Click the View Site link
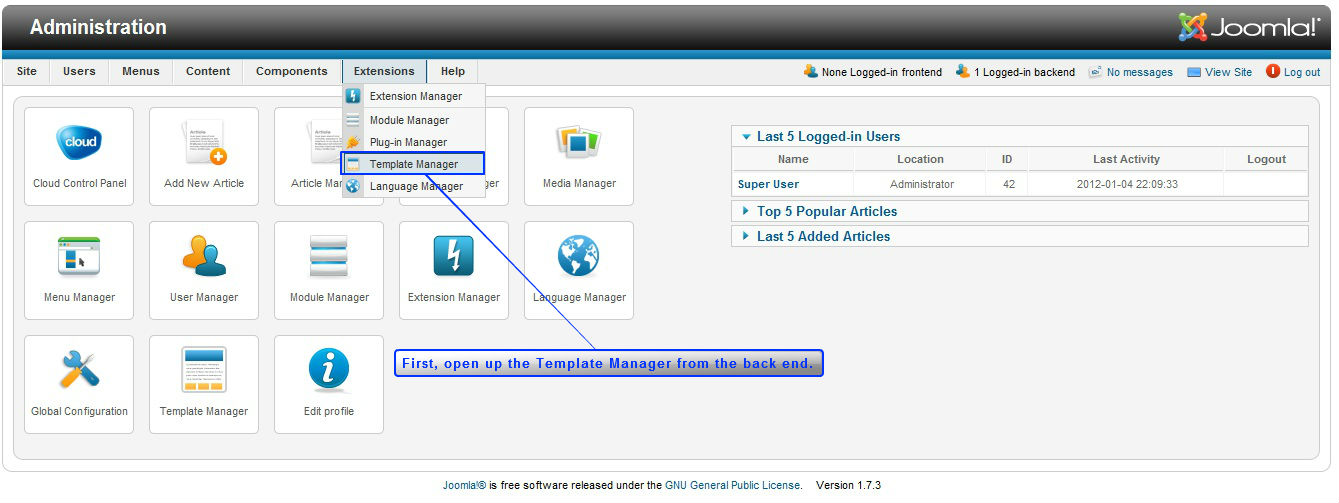Viewport: 1339px width, 503px height. point(1229,73)
